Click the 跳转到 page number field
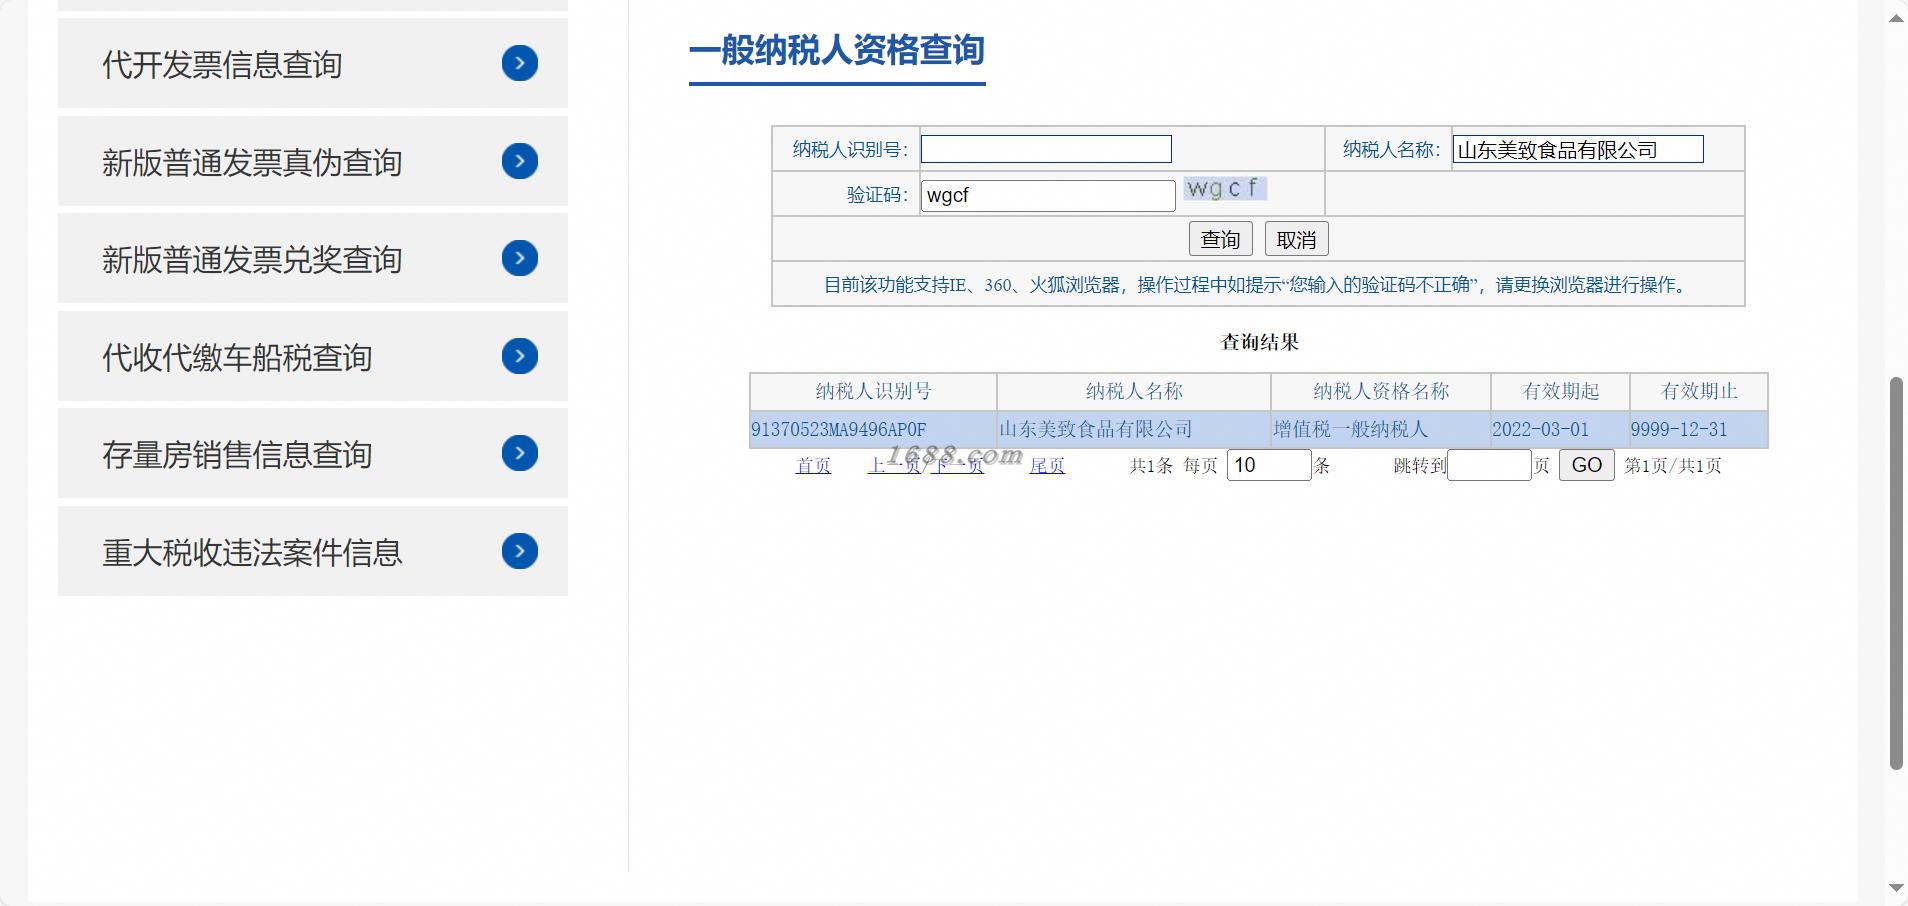 1489,465
